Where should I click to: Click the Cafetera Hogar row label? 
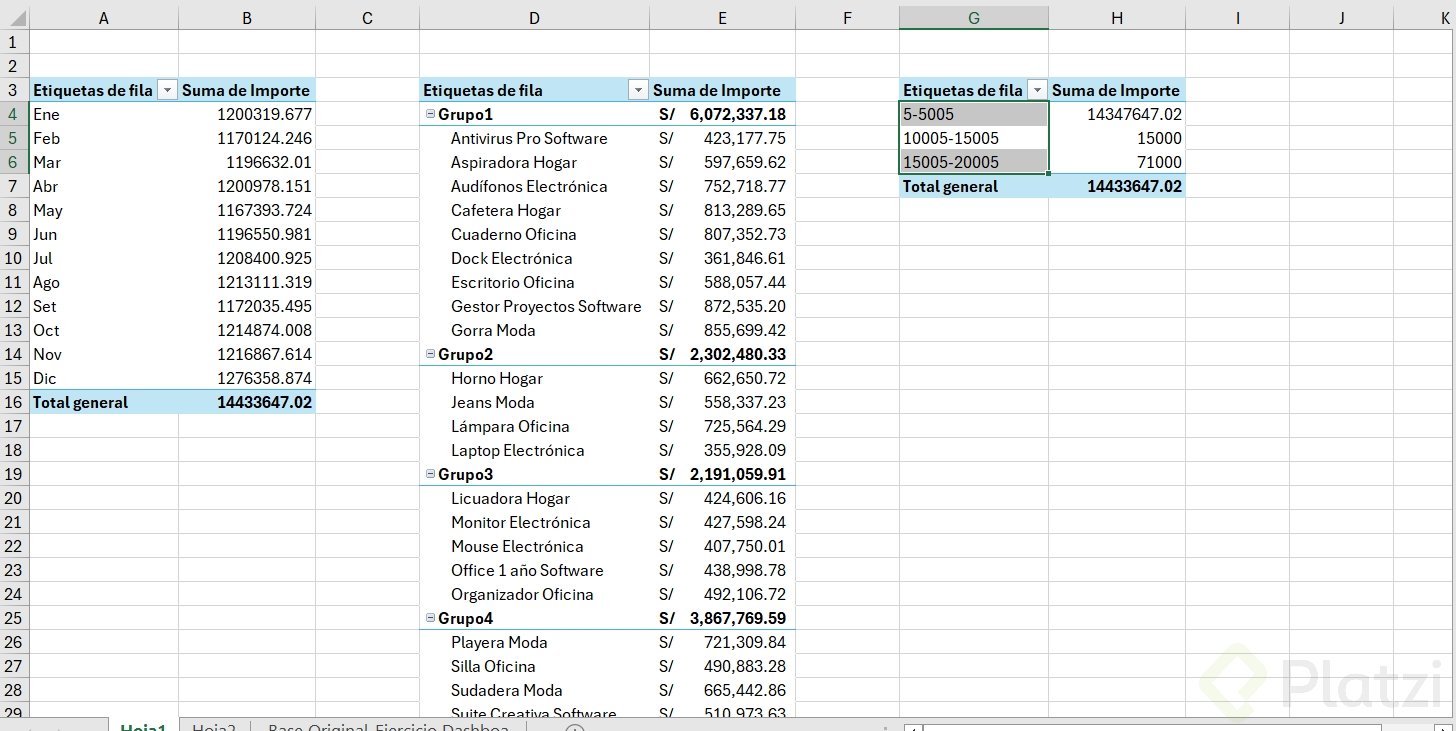tap(506, 210)
